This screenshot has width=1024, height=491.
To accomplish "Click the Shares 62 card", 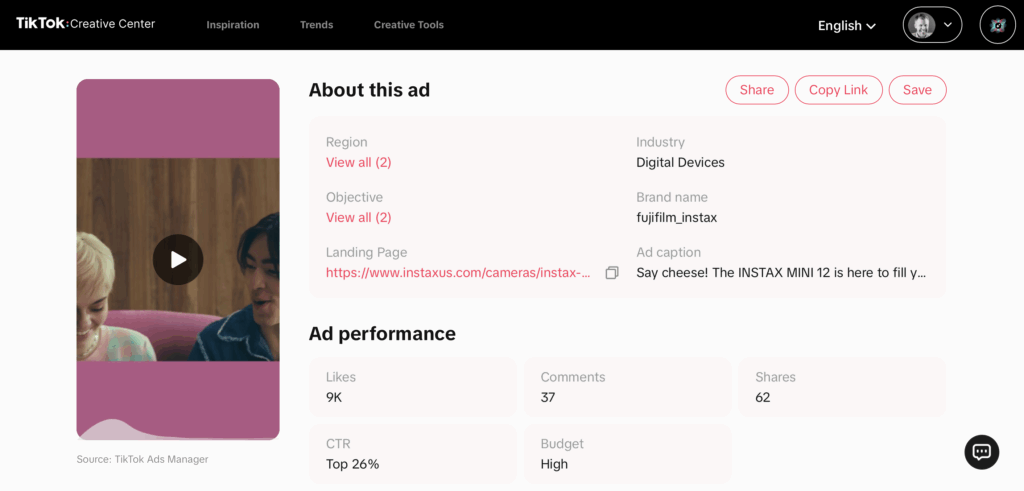I will [842, 387].
